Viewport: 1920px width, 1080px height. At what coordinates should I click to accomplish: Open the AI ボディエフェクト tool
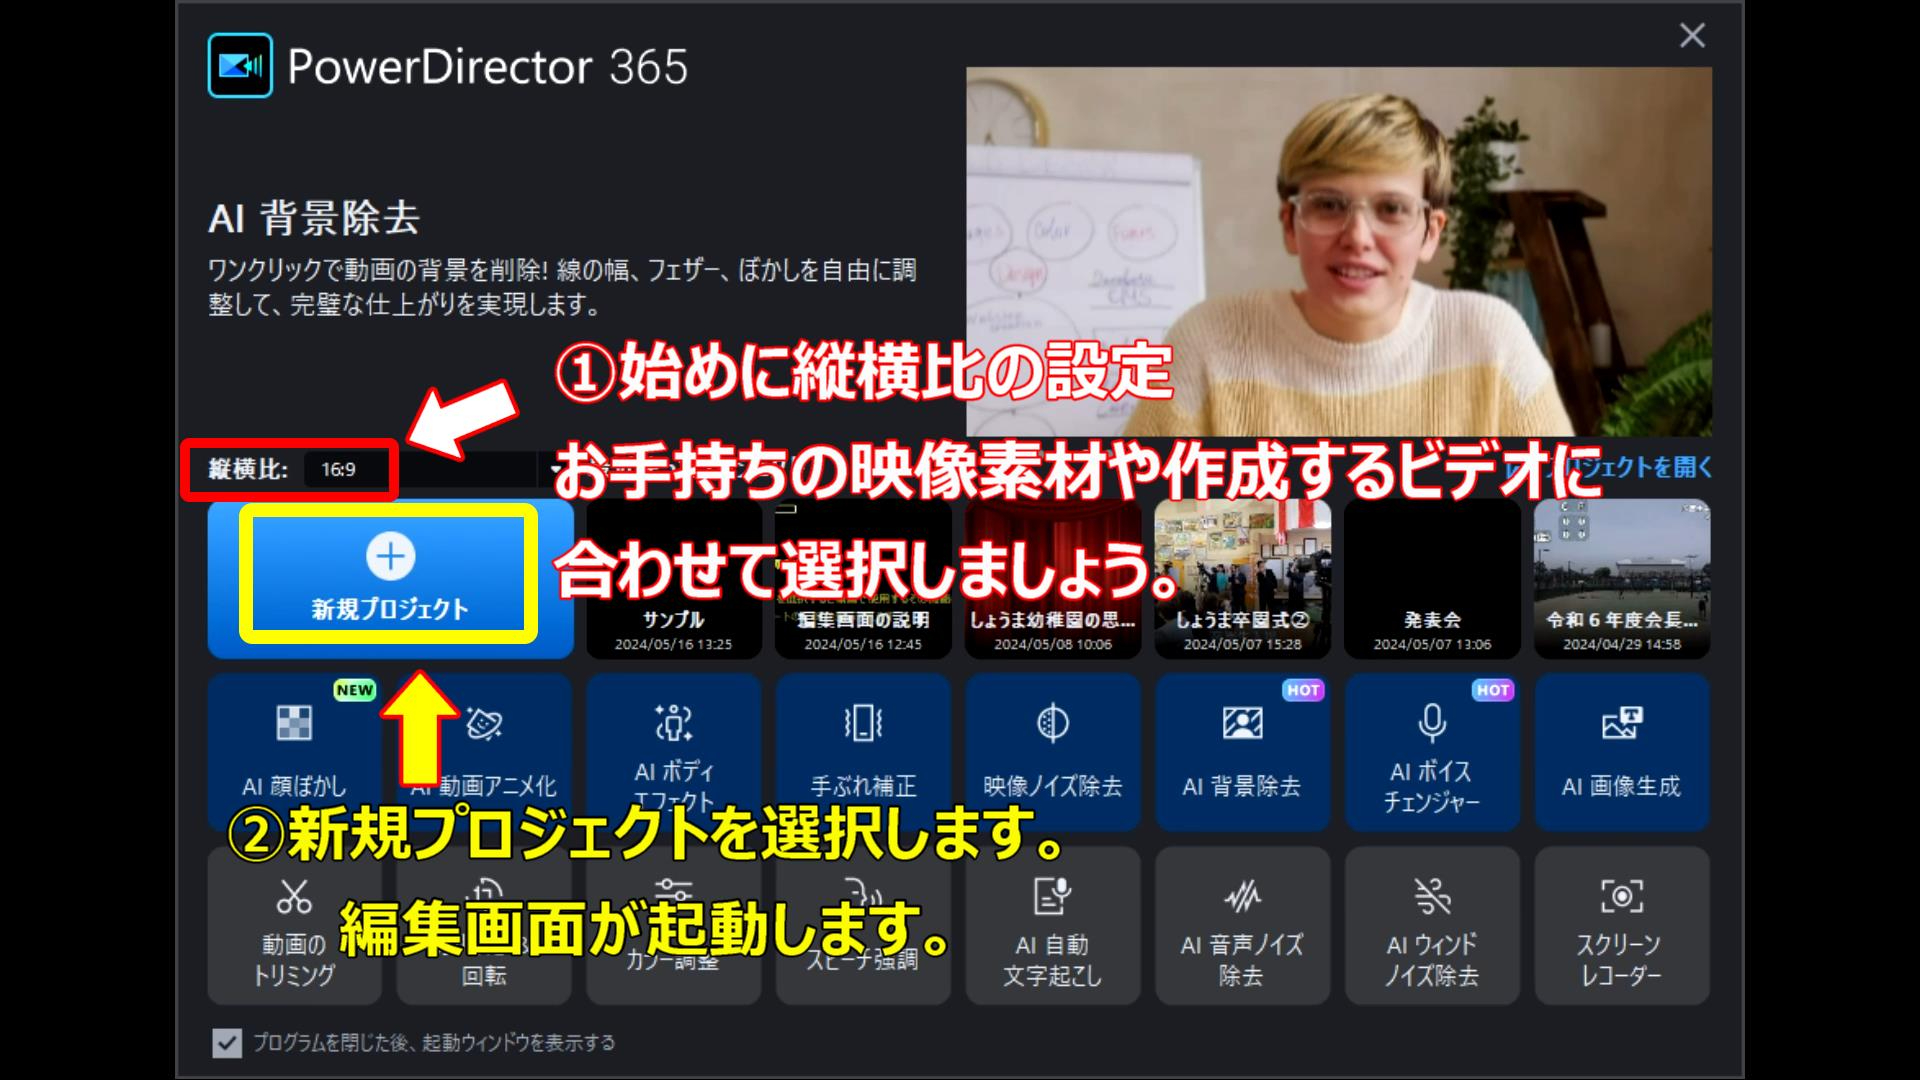(x=674, y=752)
